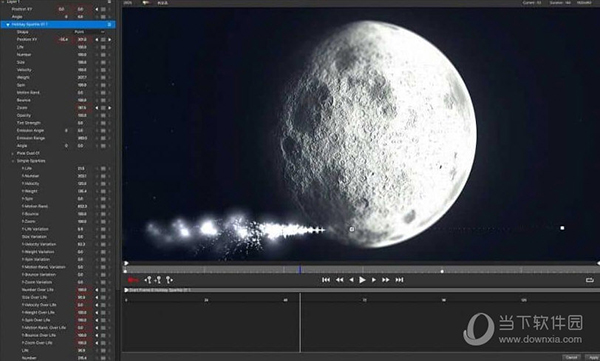Step back one frame
The image size is (600, 361).
(351, 280)
